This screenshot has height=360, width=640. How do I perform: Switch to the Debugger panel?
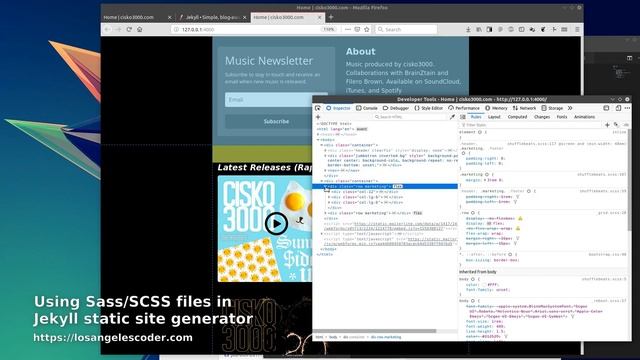click(x=396, y=108)
